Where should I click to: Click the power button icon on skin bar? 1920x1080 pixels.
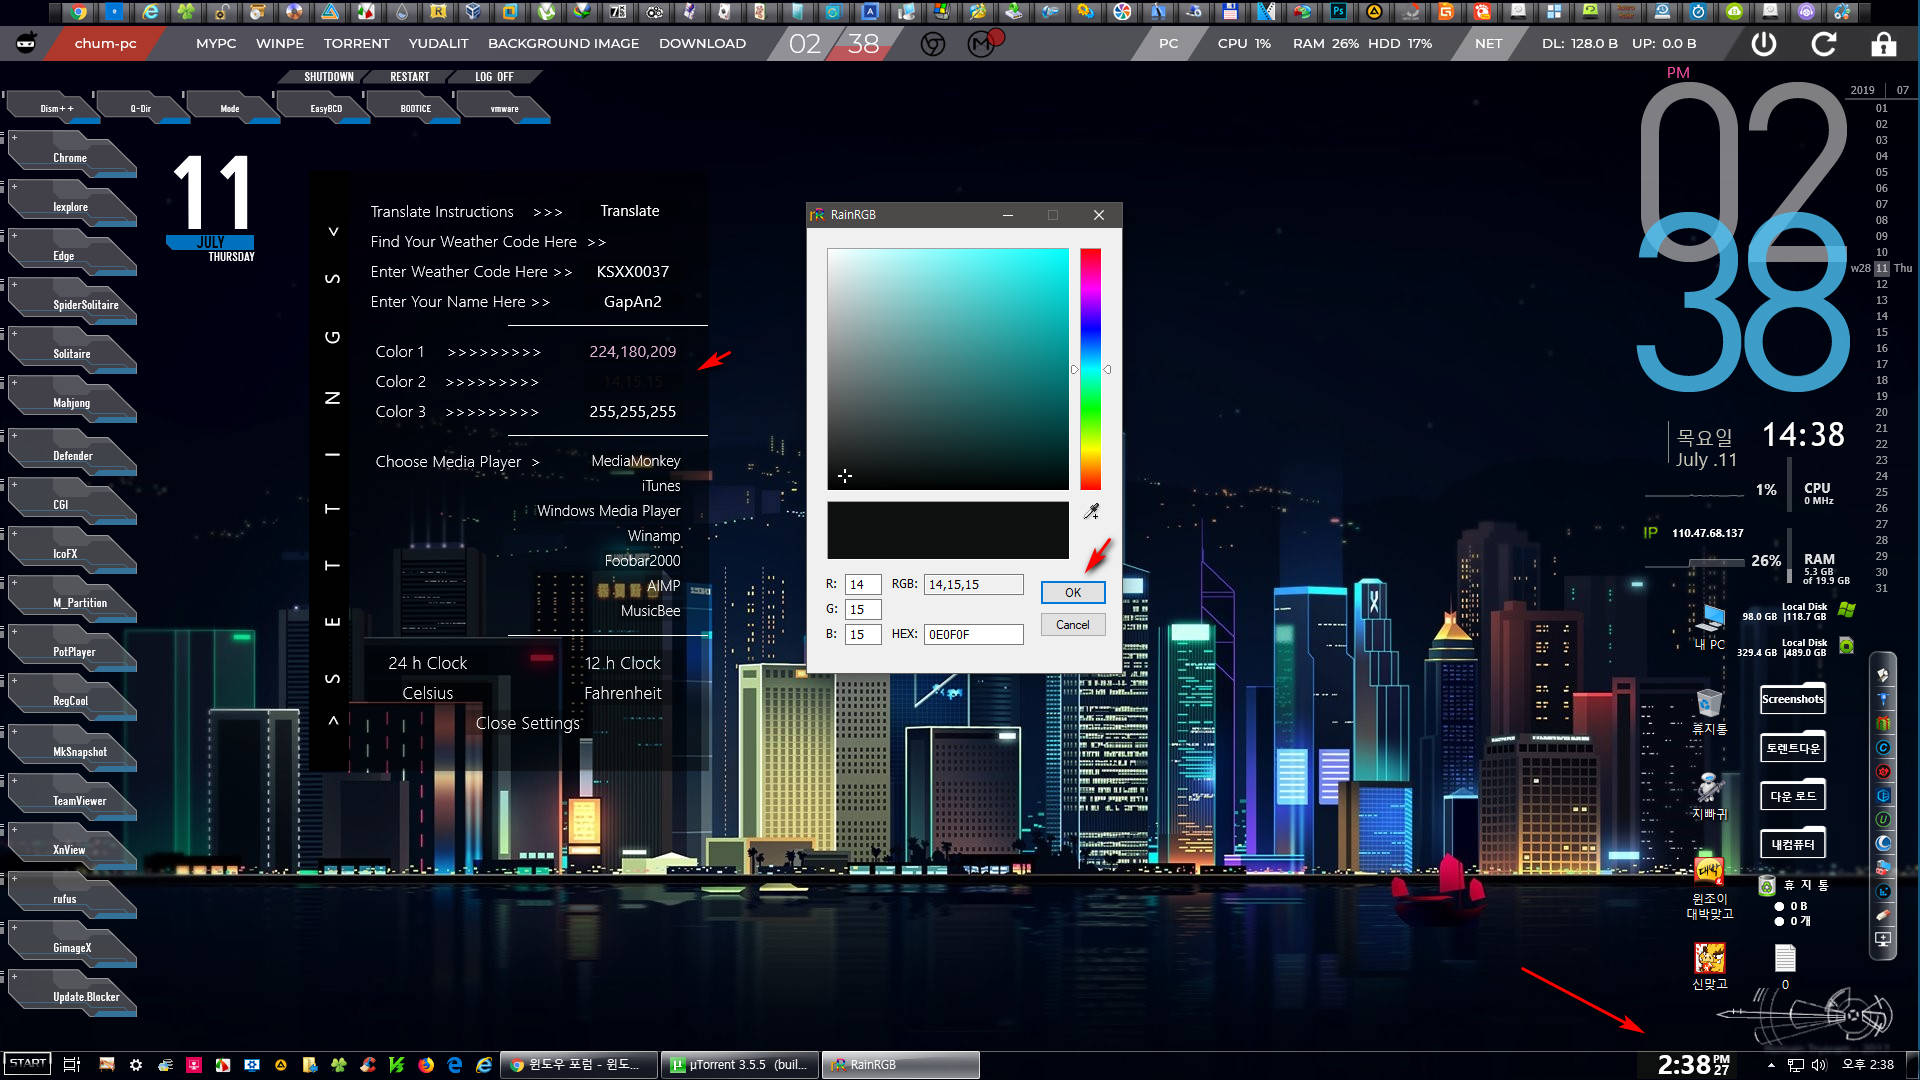click(1764, 44)
